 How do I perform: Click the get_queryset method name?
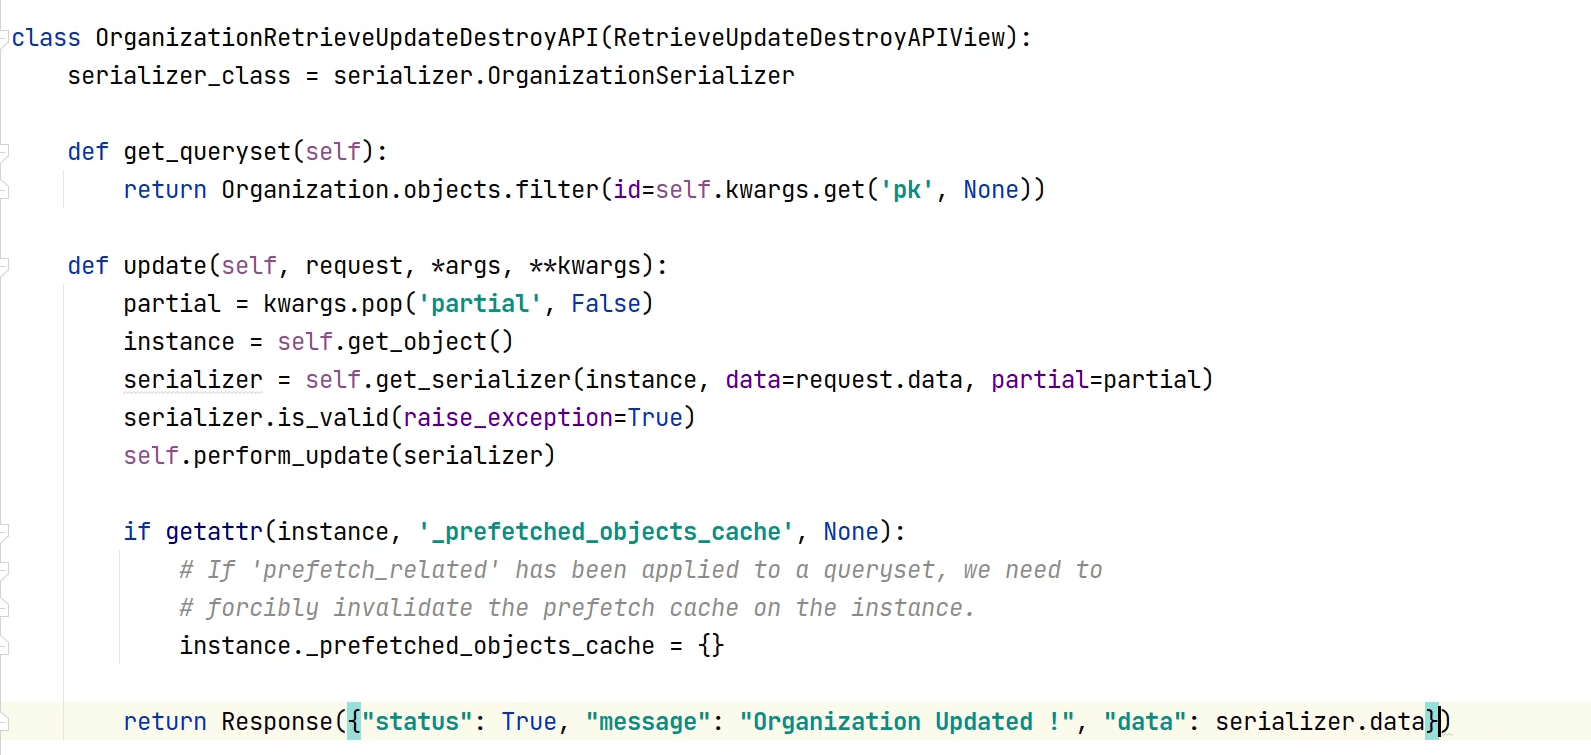pyautogui.click(x=207, y=152)
